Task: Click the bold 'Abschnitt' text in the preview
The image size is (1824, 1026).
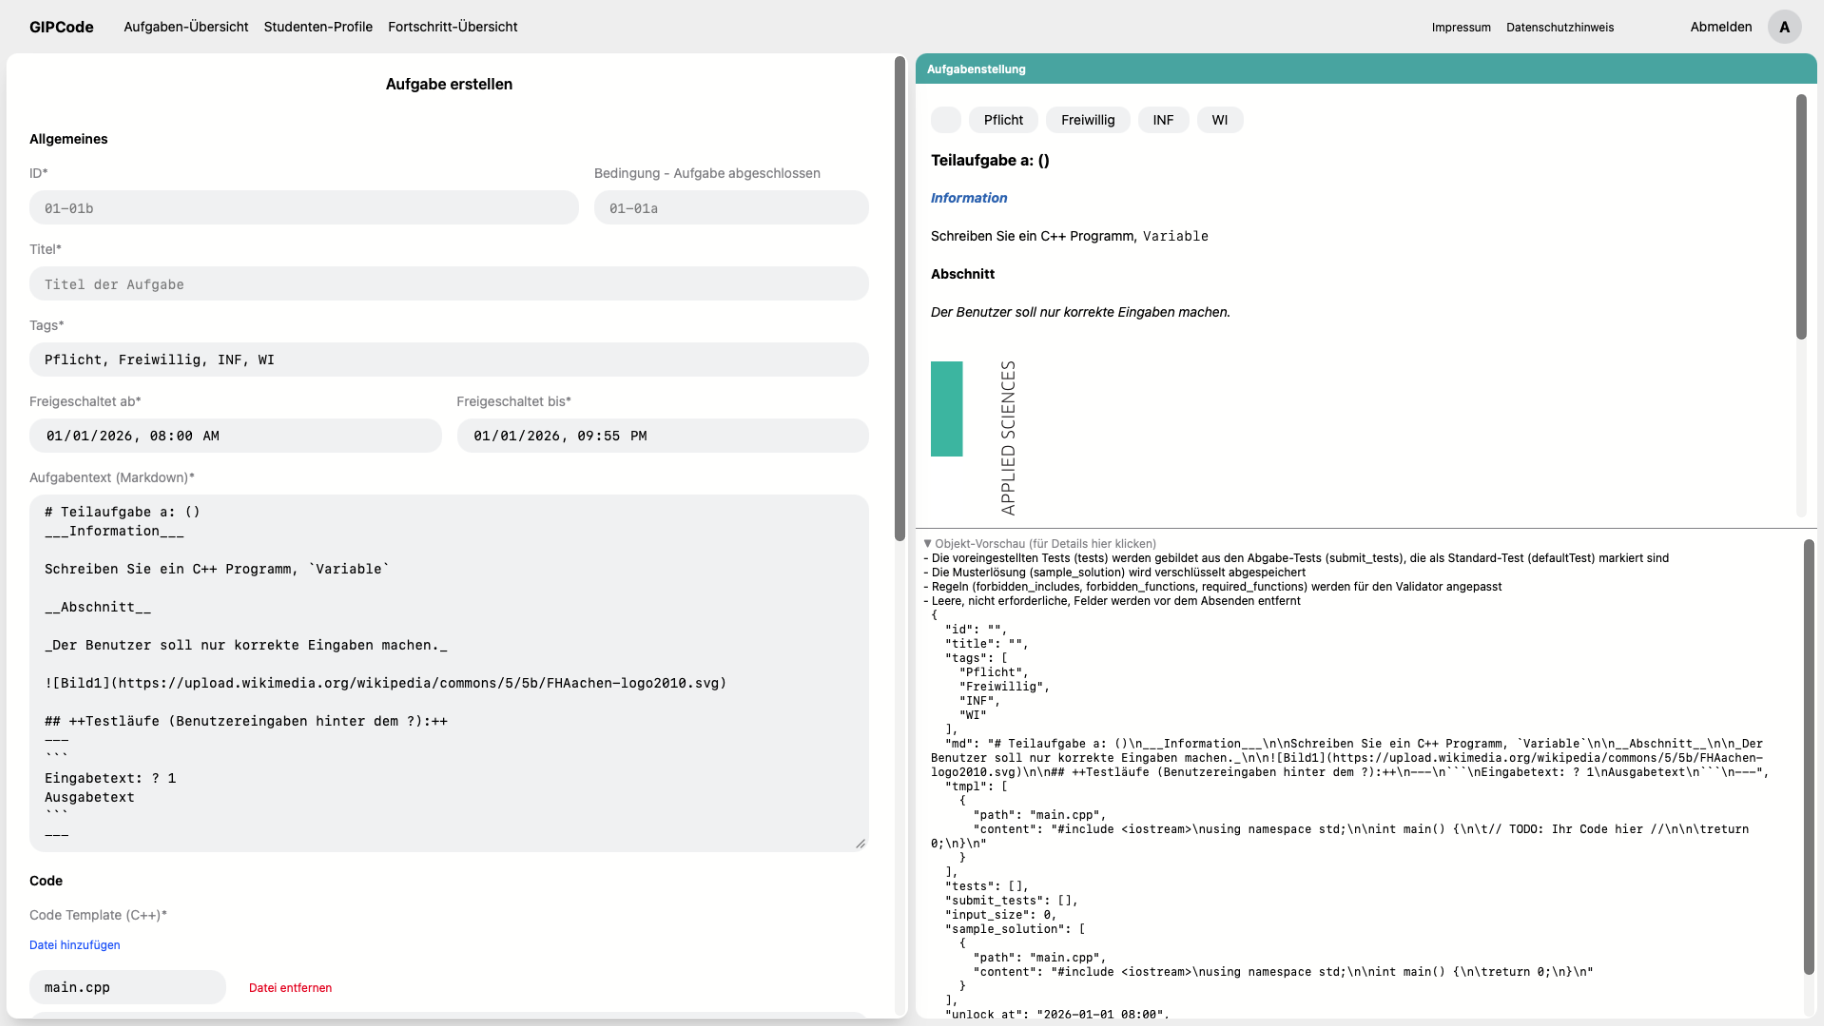Action: coord(963,274)
